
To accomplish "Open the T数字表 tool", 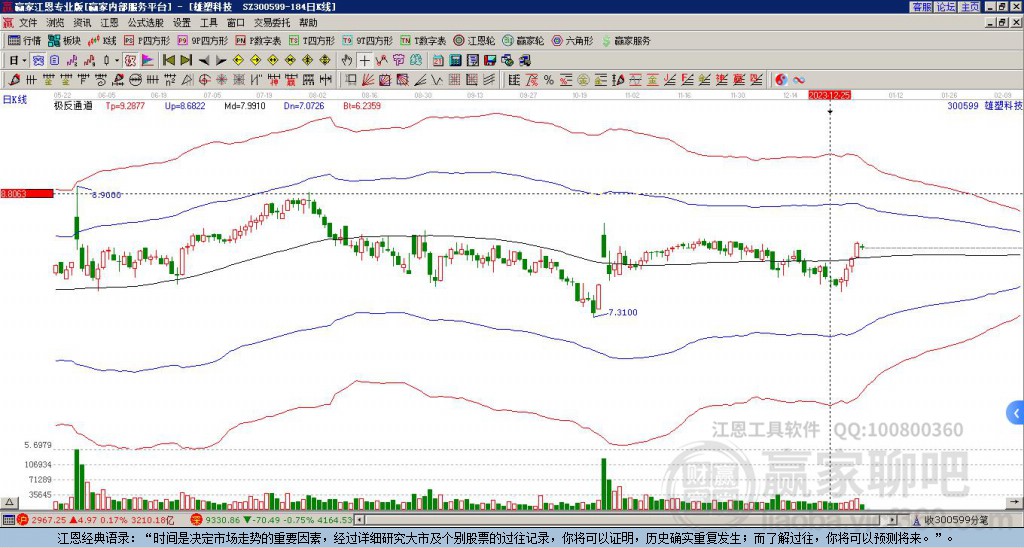I will pos(423,40).
